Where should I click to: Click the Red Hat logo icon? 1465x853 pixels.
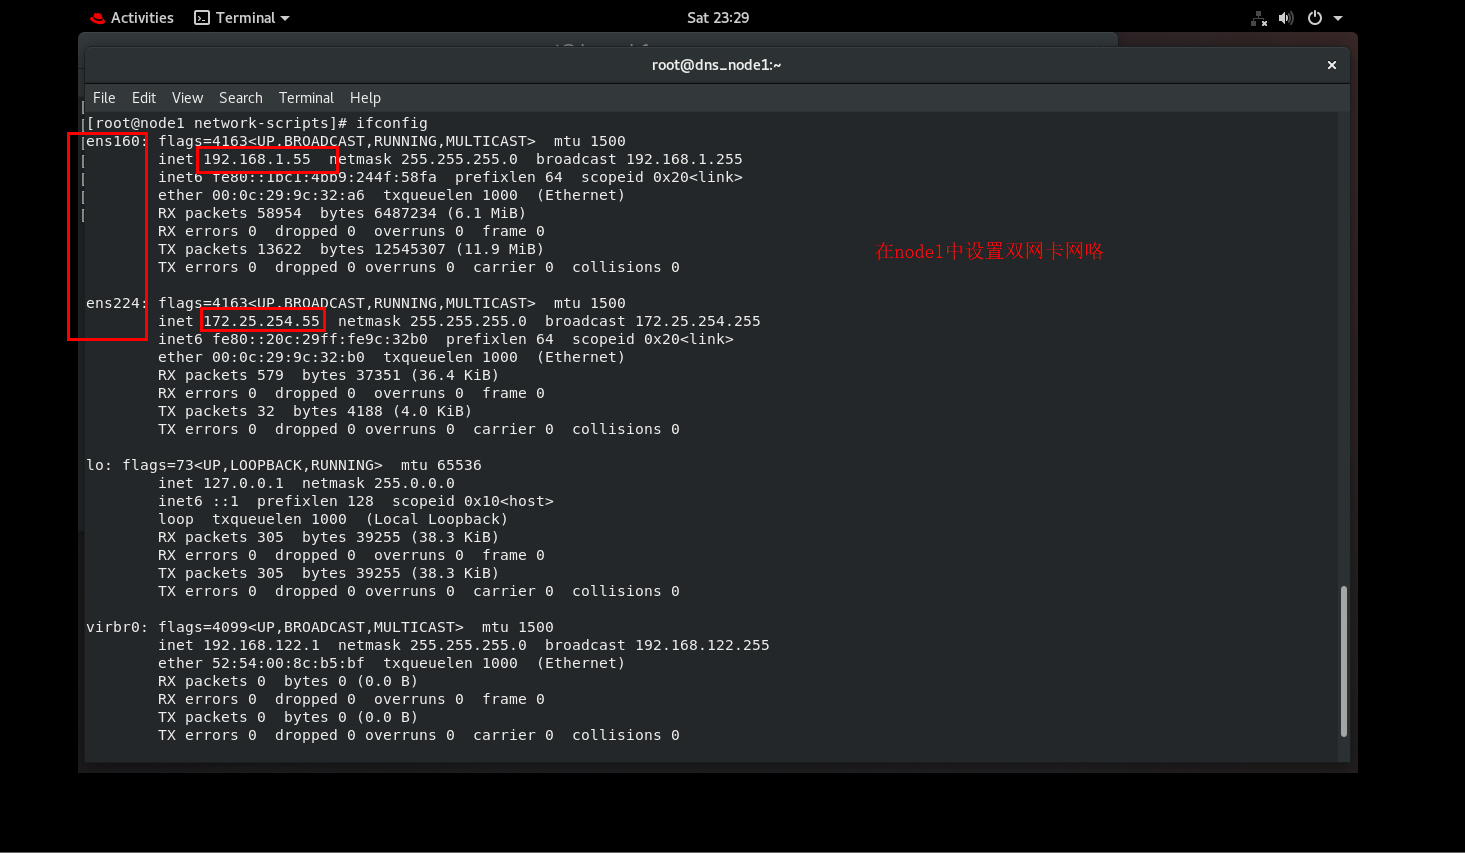point(97,18)
